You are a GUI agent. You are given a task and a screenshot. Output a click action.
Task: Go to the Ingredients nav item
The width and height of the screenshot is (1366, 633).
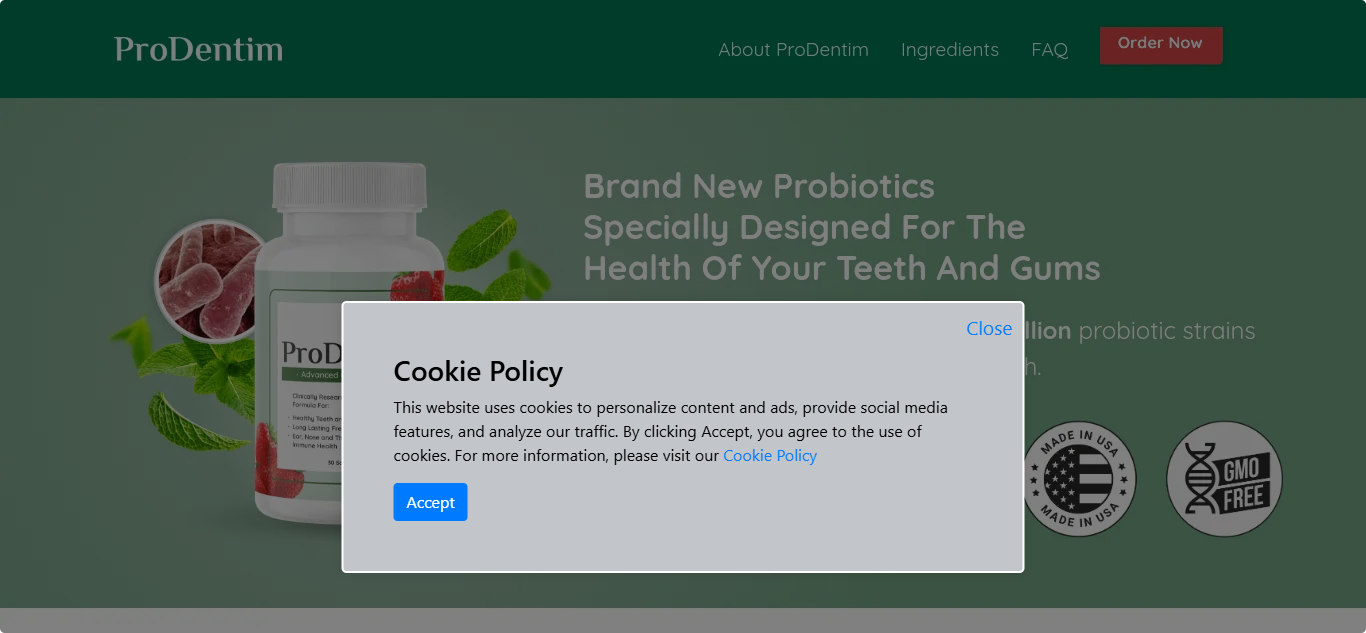coord(949,50)
